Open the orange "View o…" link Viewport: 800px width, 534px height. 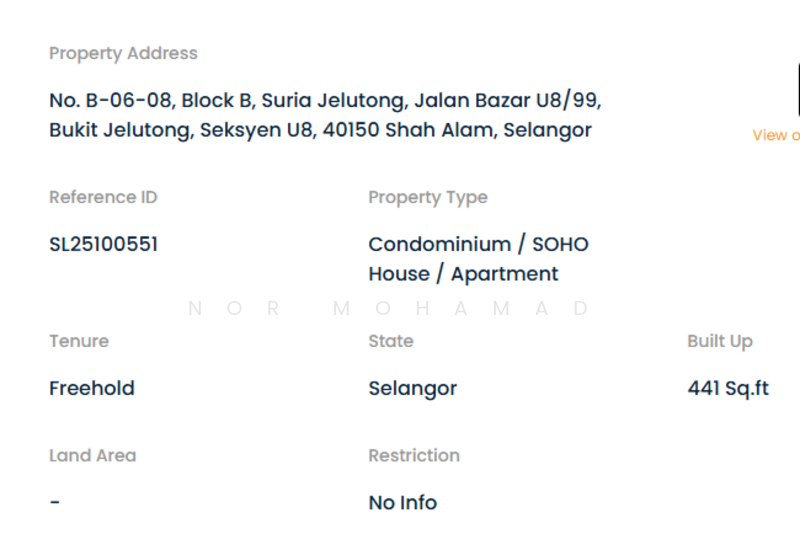(x=776, y=135)
